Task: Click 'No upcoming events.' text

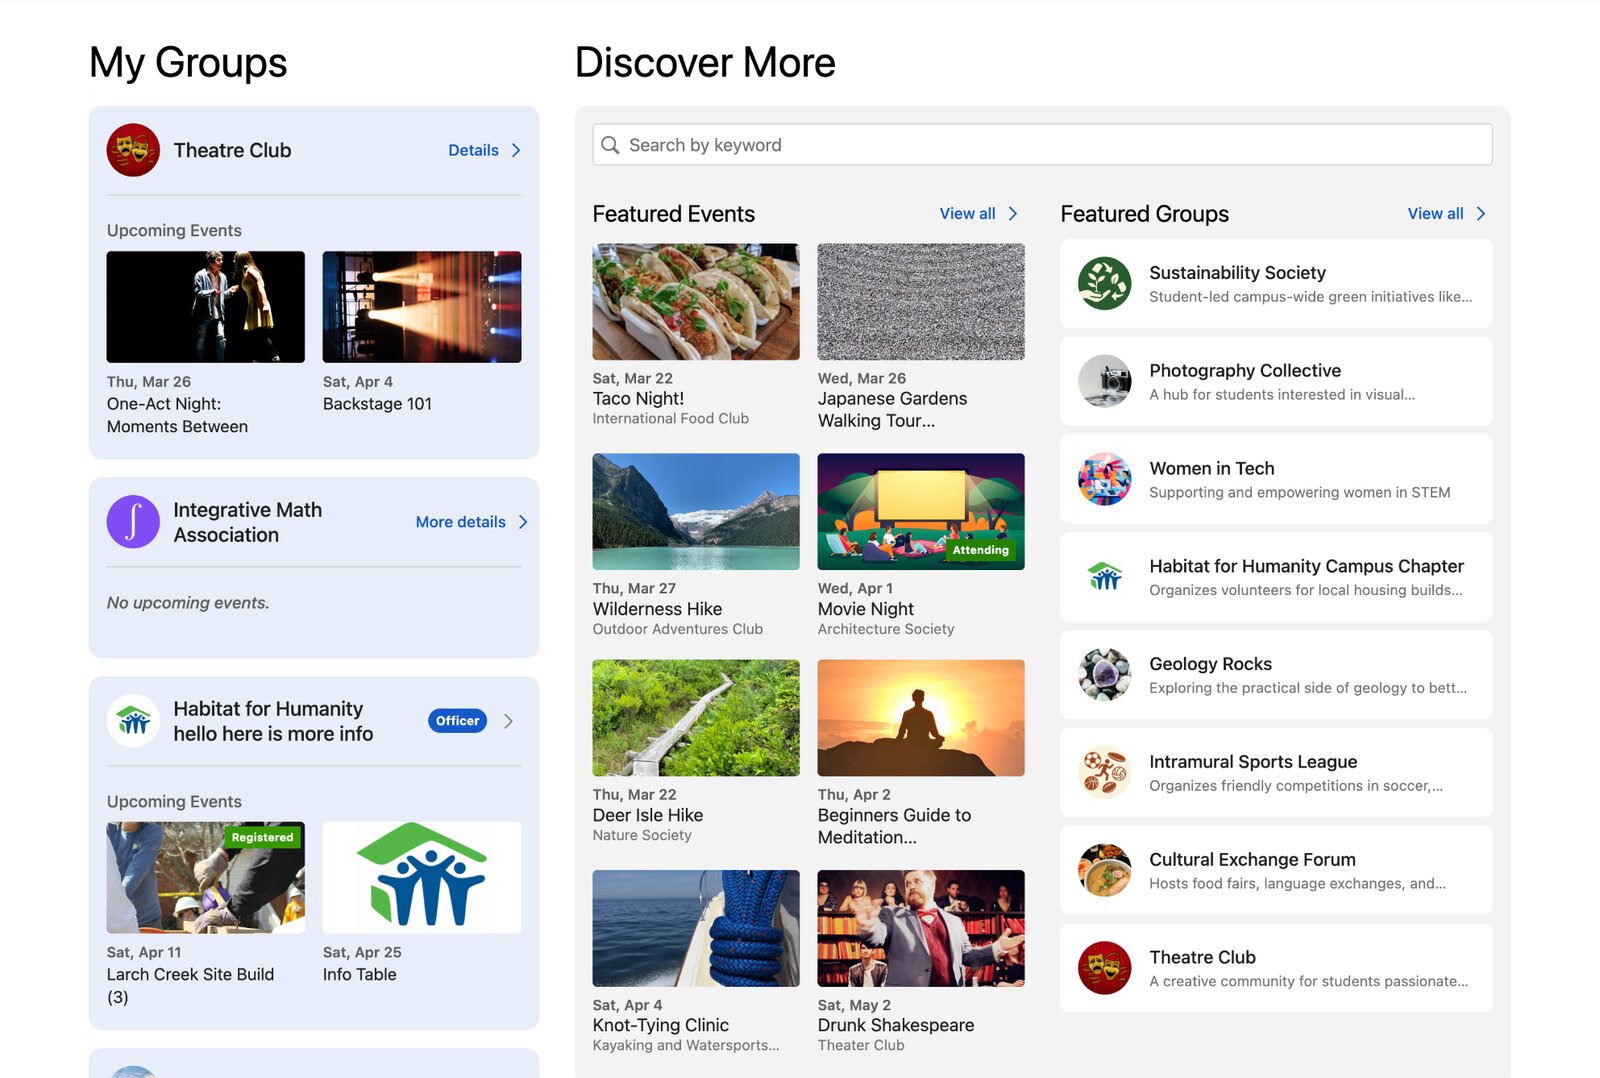Action: (x=188, y=603)
